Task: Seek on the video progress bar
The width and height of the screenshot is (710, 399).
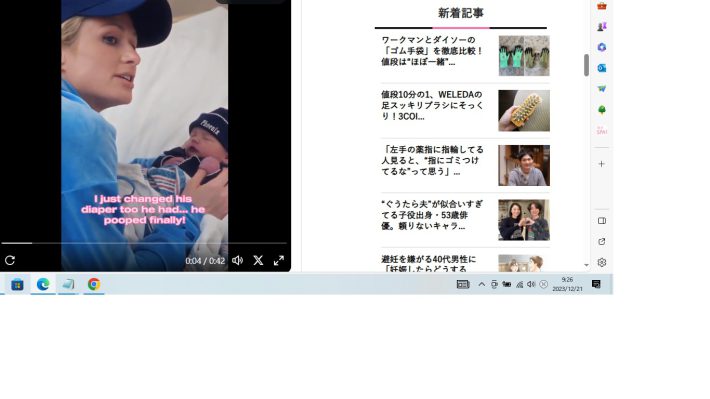Action: [x=144, y=243]
